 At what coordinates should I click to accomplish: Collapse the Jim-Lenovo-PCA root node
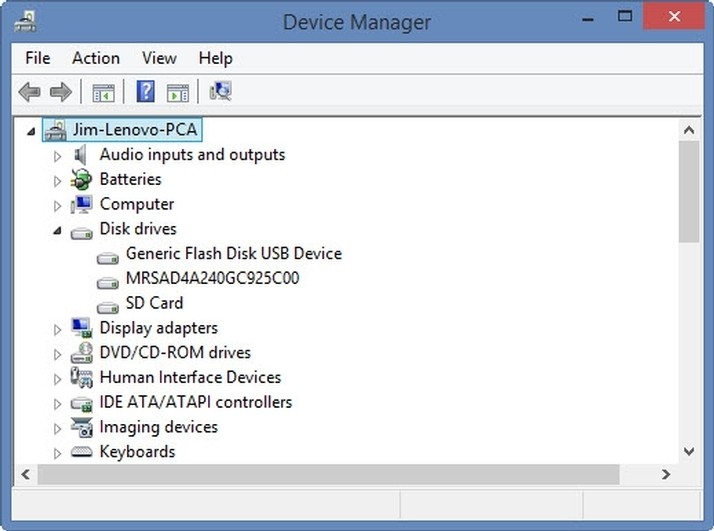pyautogui.click(x=31, y=132)
